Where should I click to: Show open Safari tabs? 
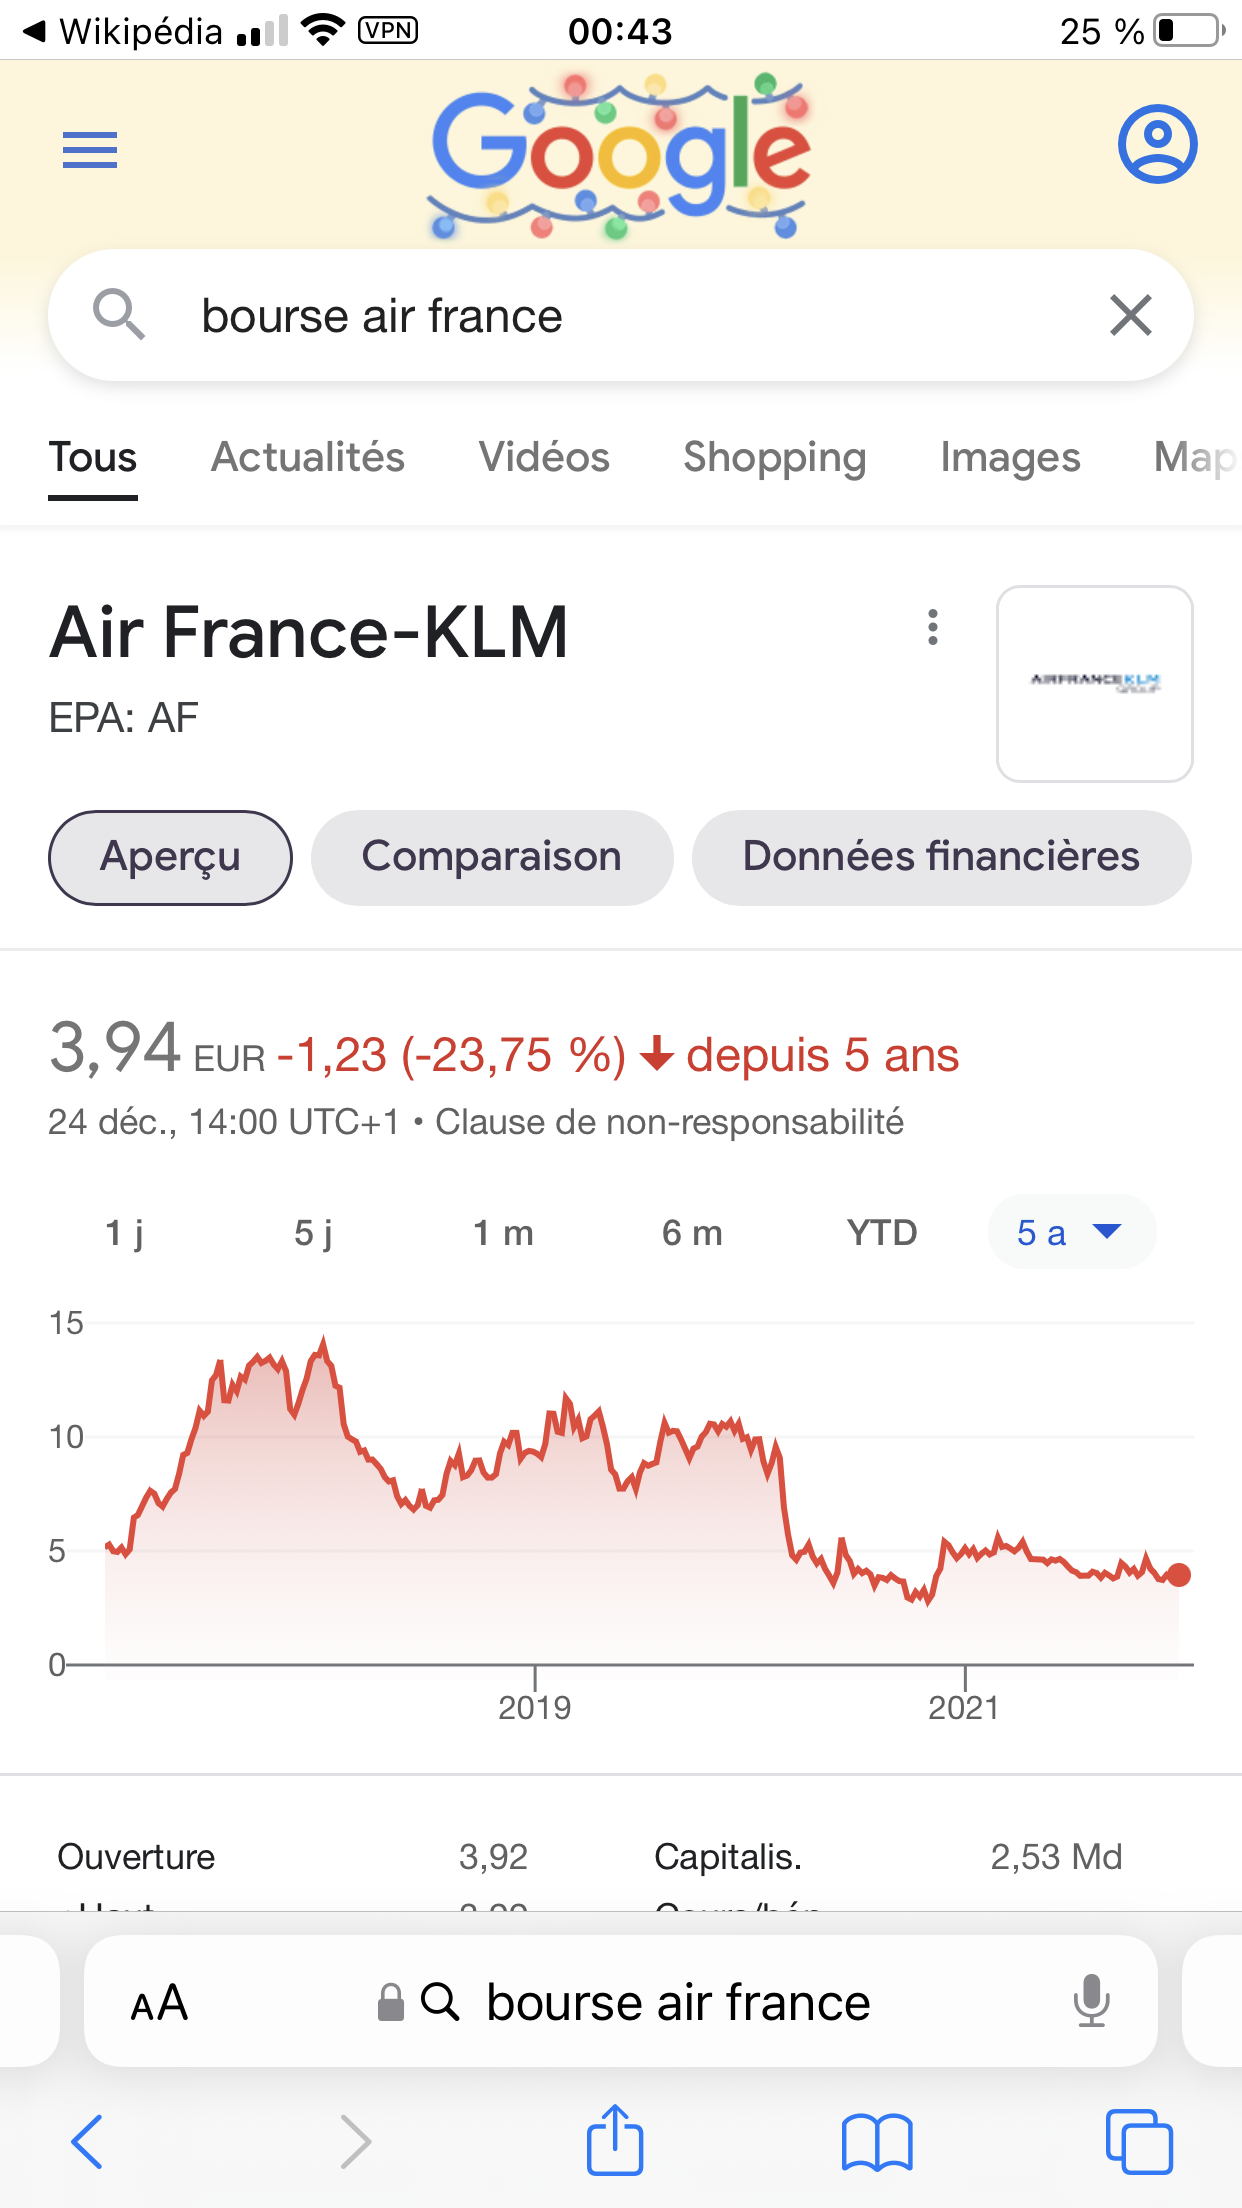coord(1139,2142)
